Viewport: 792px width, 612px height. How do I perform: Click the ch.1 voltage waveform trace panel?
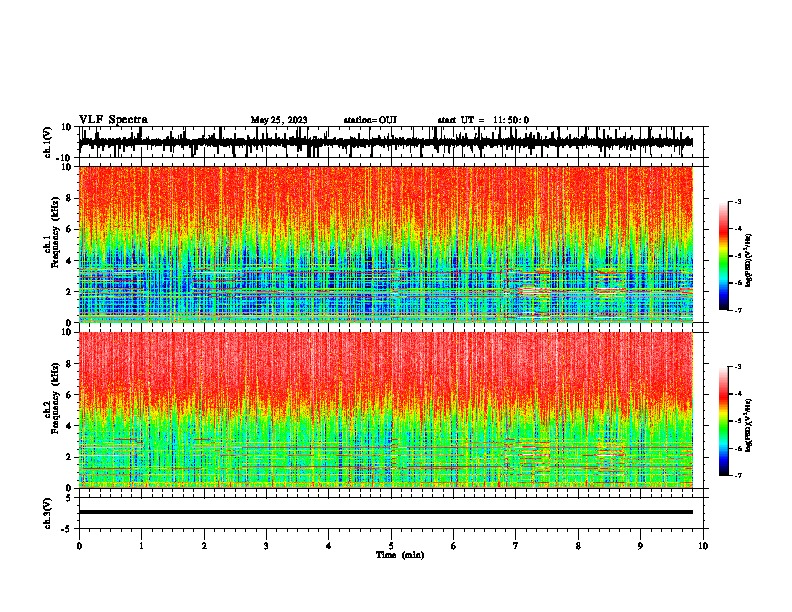[393, 142]
